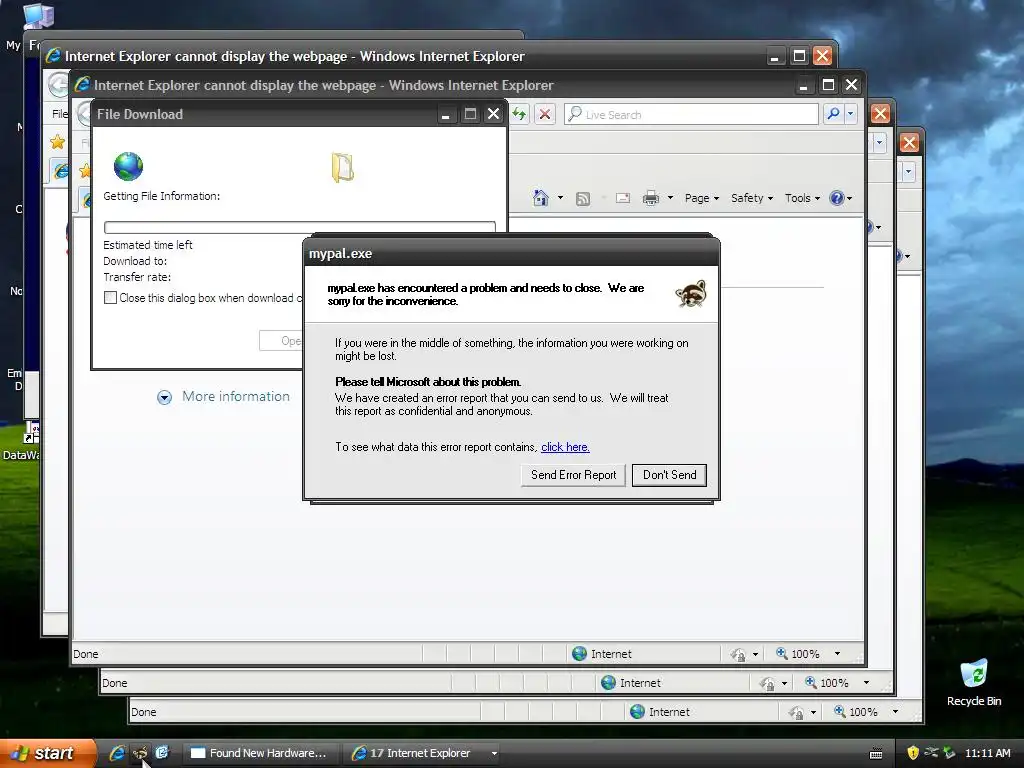Expand the 17 Internet Explorer taskbar group arrow
The width and height of the screenshot is (1024, 768).
494,754
